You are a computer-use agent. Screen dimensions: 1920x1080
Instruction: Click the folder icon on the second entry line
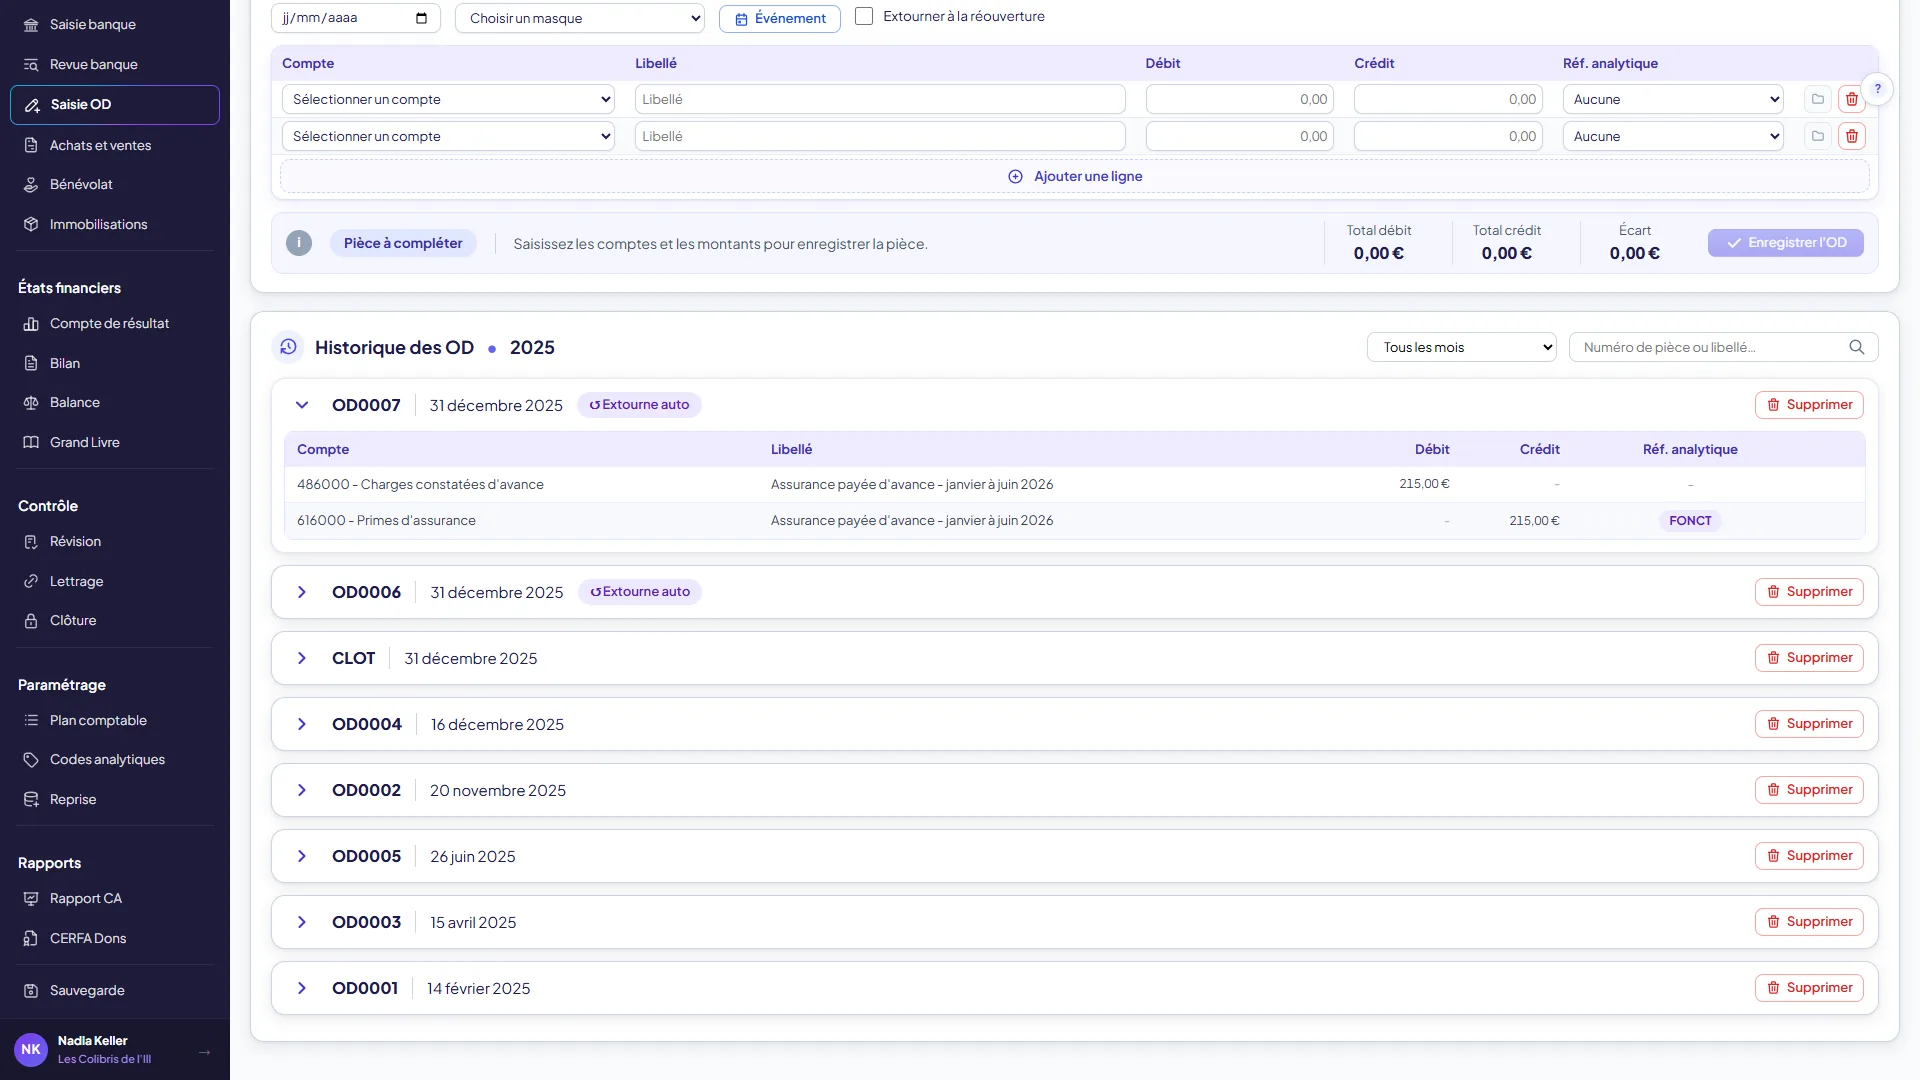1818,136
